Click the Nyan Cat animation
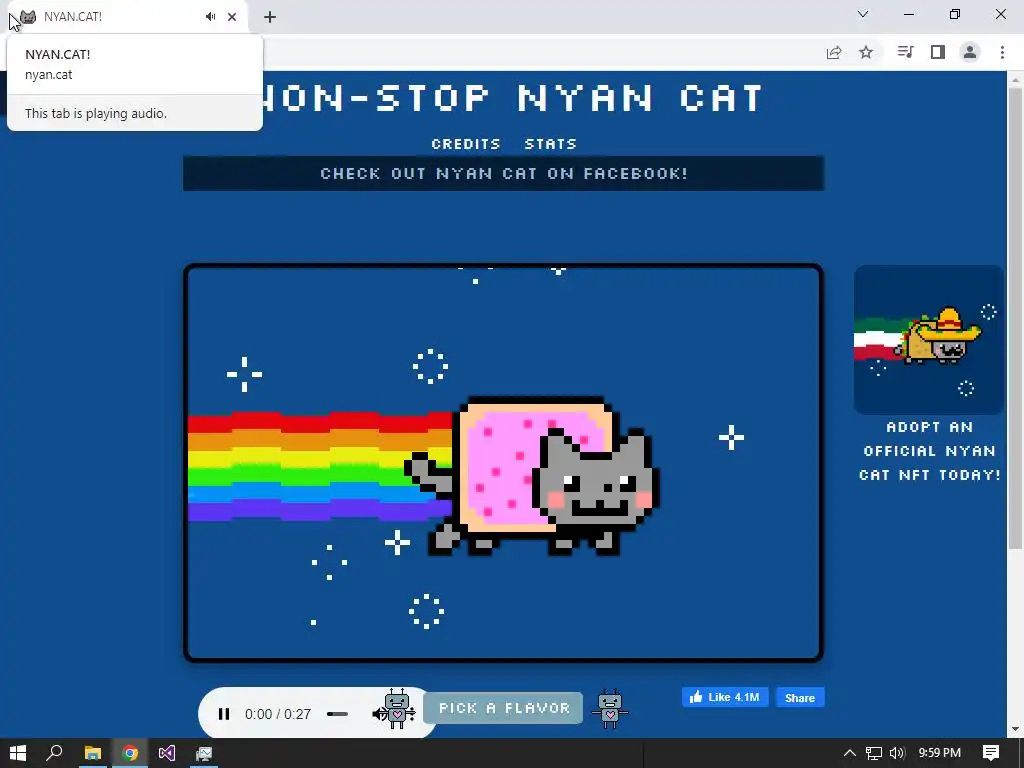The width and height of the screenshot is (1024, 768). pos(503,463)
